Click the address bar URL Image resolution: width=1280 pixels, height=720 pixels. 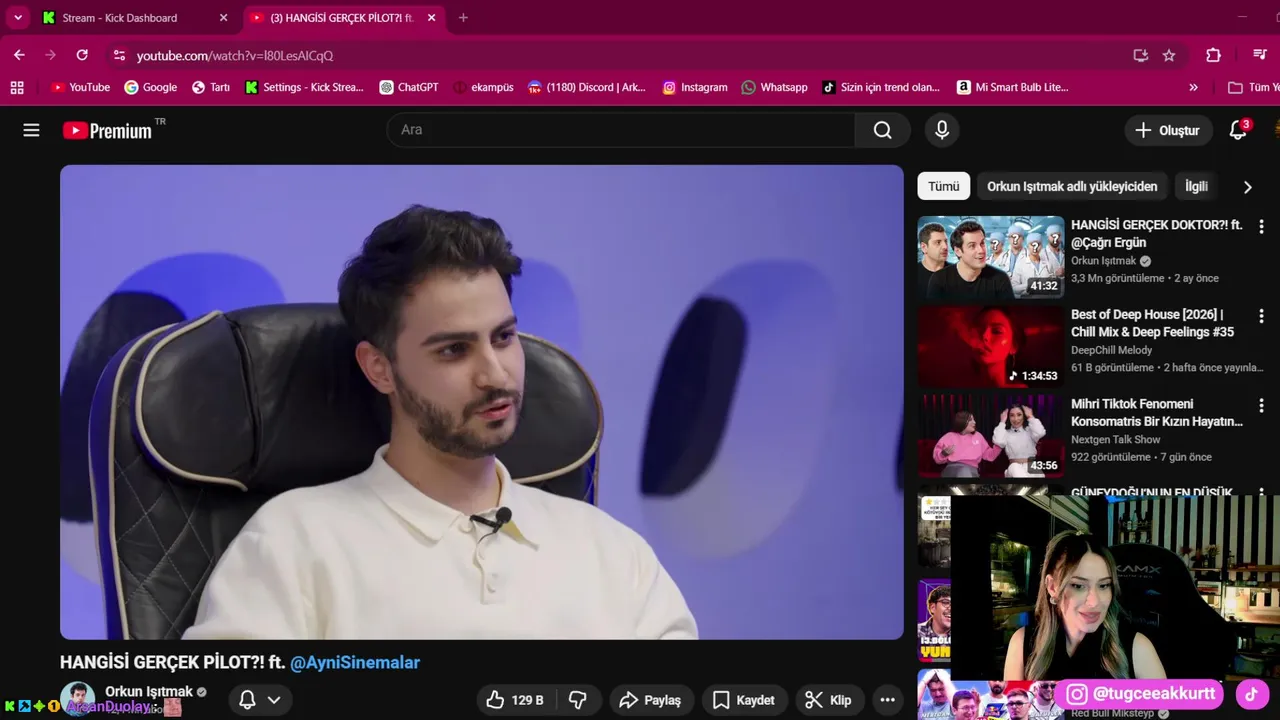(235, 56)
